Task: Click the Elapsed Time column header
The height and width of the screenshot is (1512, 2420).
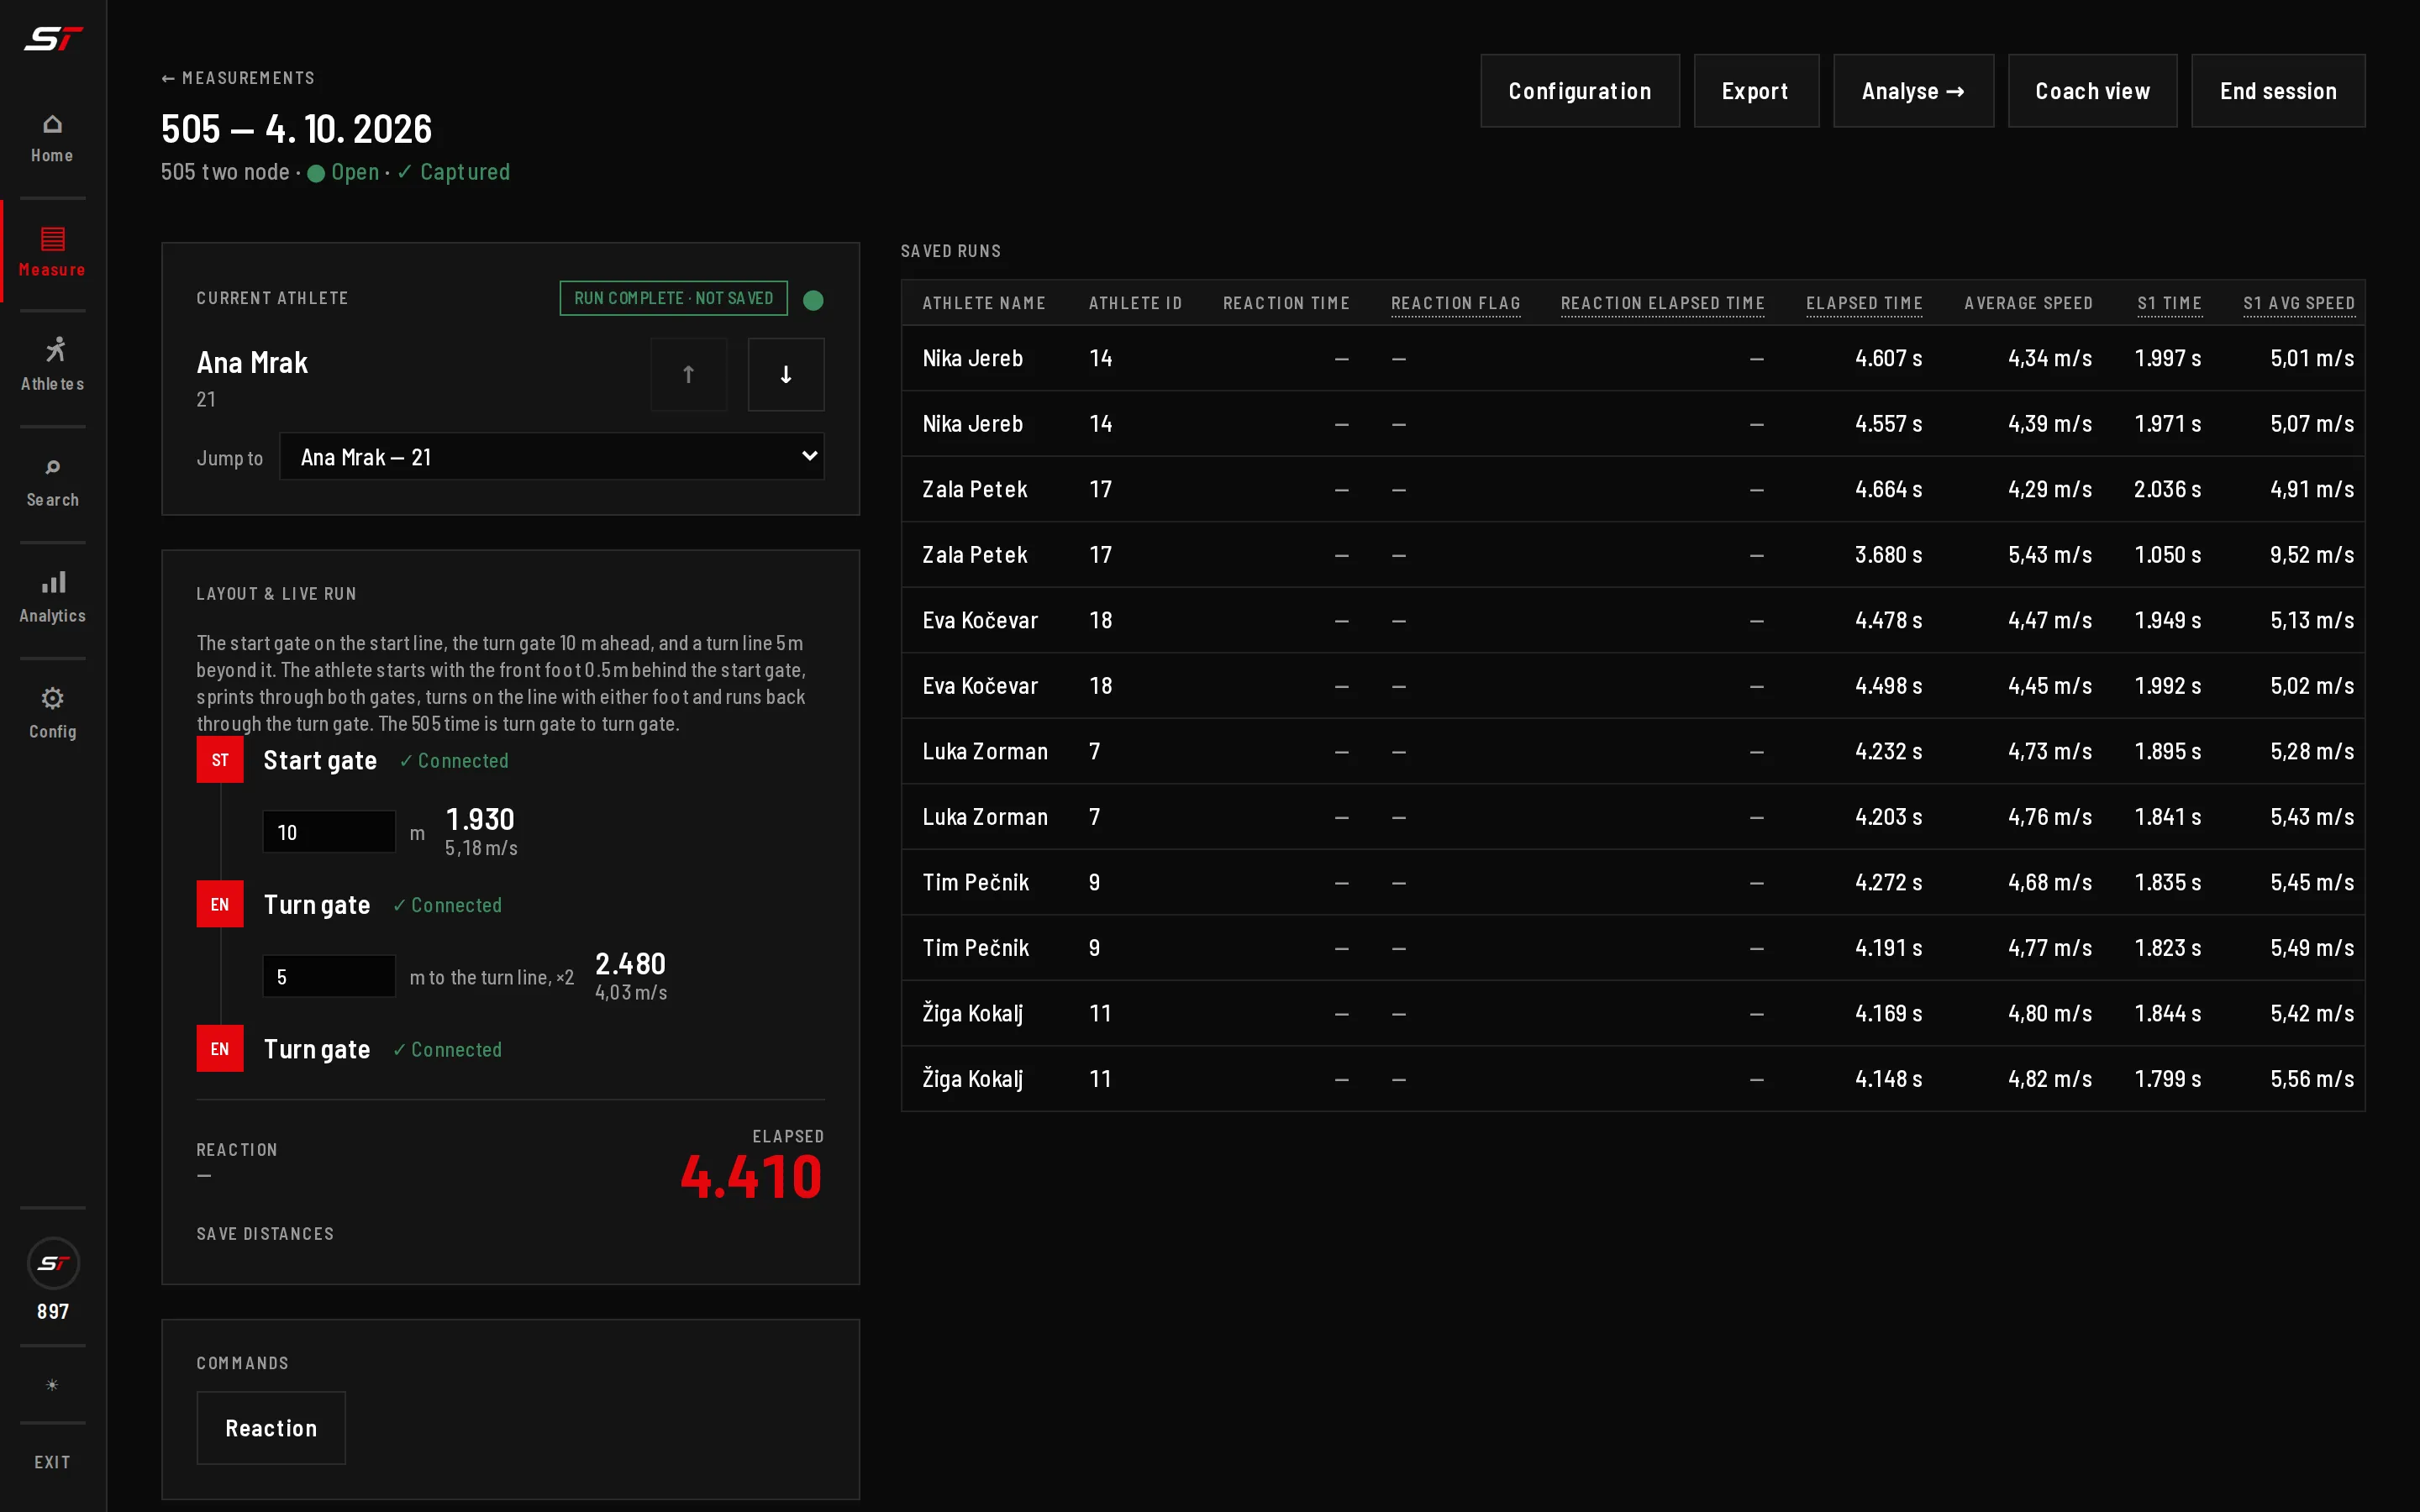Action: (x=1864, y=303)
